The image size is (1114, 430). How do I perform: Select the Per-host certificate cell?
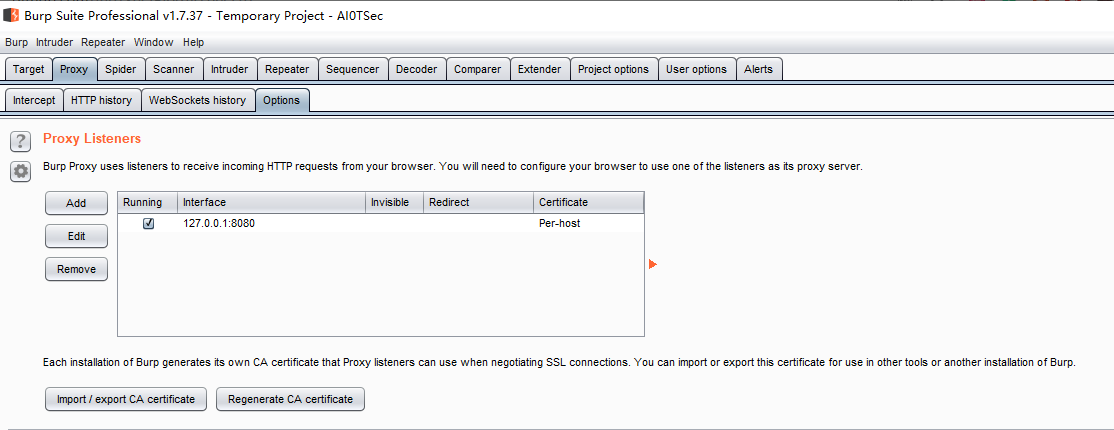click(588, 223)
